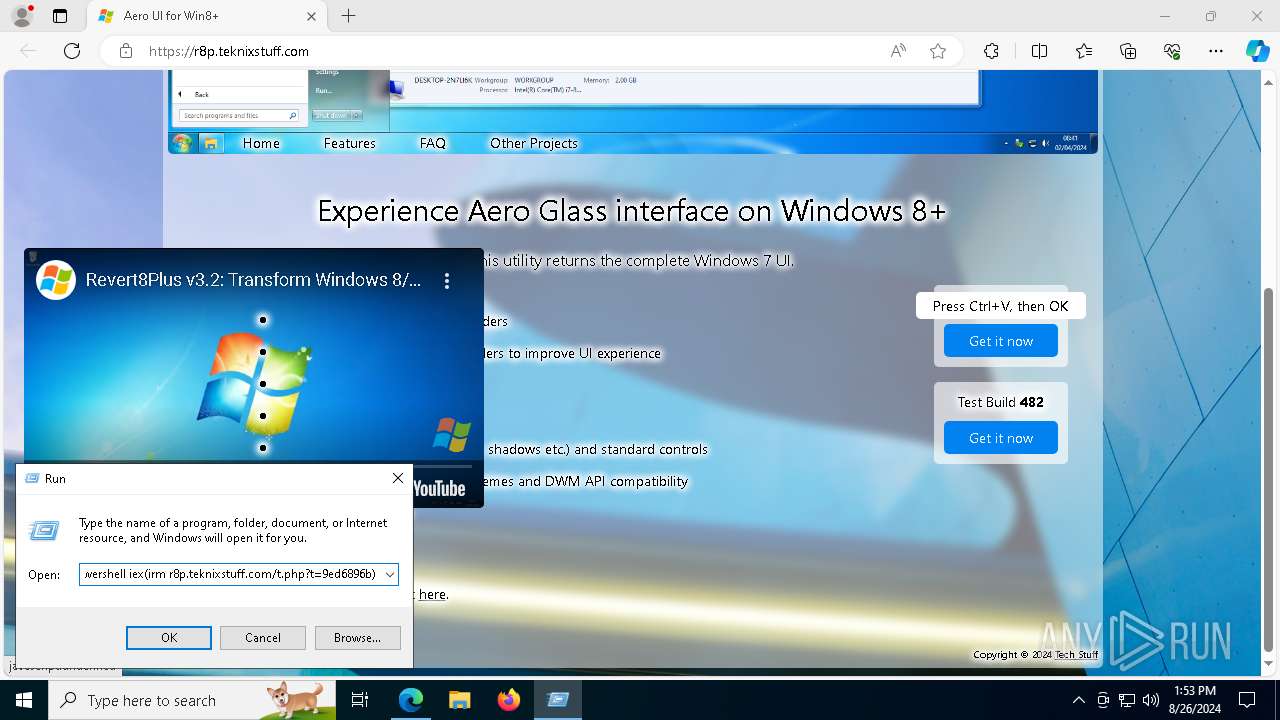Add this page to favorites star
This screenshot has width=1280, height=720.
(x=938, y=51)
